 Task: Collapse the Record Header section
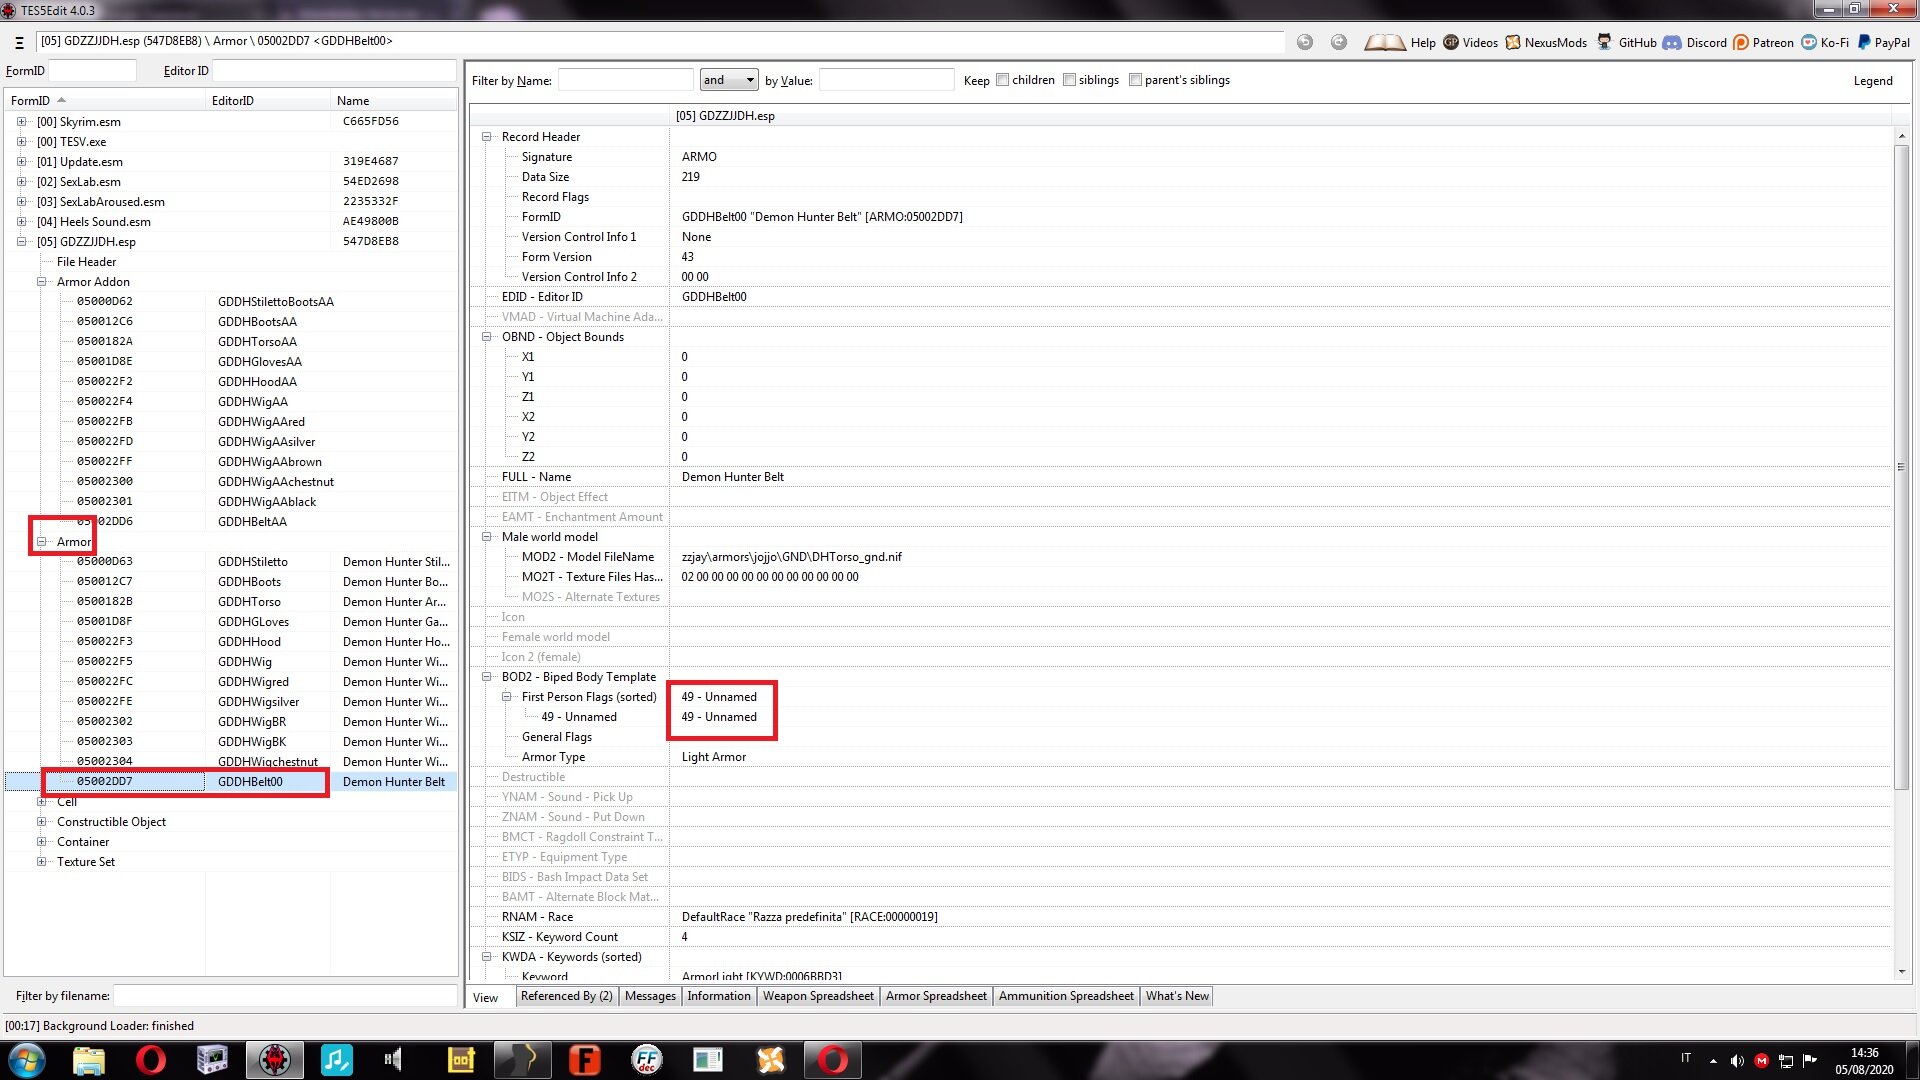(x=487, y=137)
